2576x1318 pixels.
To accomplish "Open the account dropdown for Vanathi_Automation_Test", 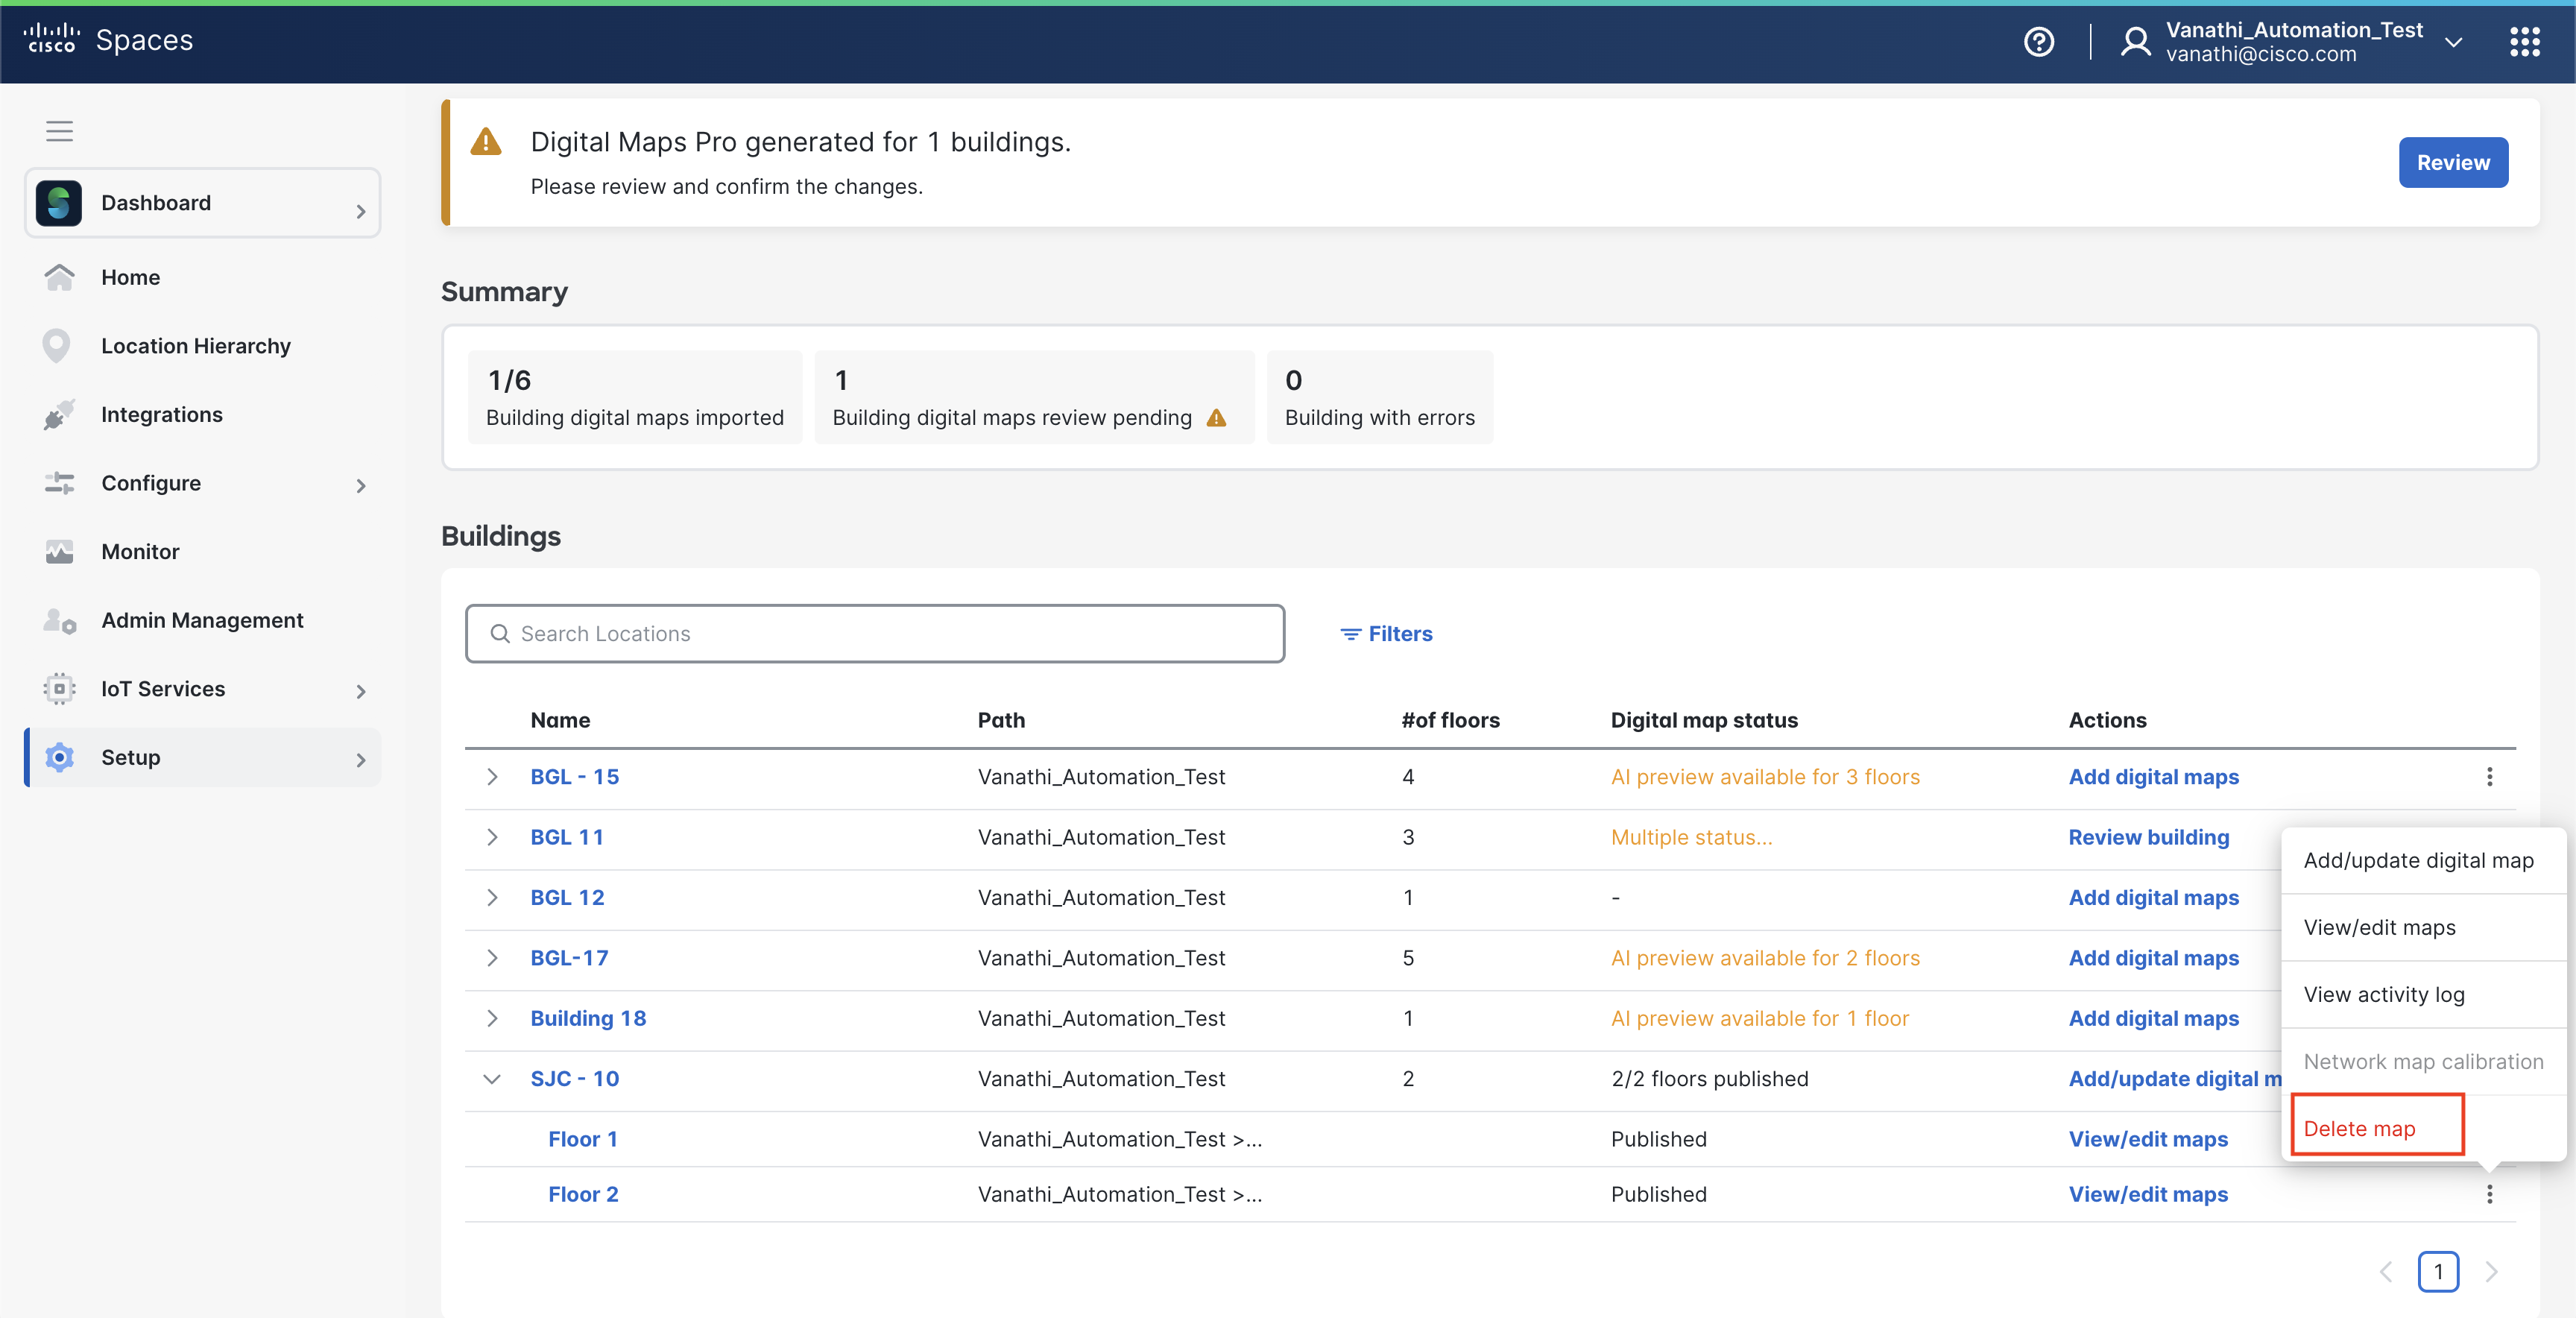I will (x=2453, y=42).
